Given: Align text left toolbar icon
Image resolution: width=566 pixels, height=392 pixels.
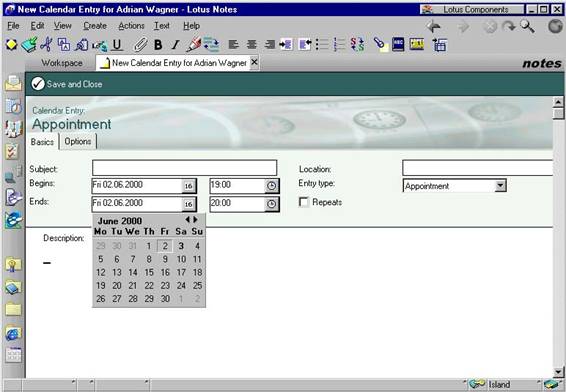Looking at the screenshot, I should (x=234, y=45).
